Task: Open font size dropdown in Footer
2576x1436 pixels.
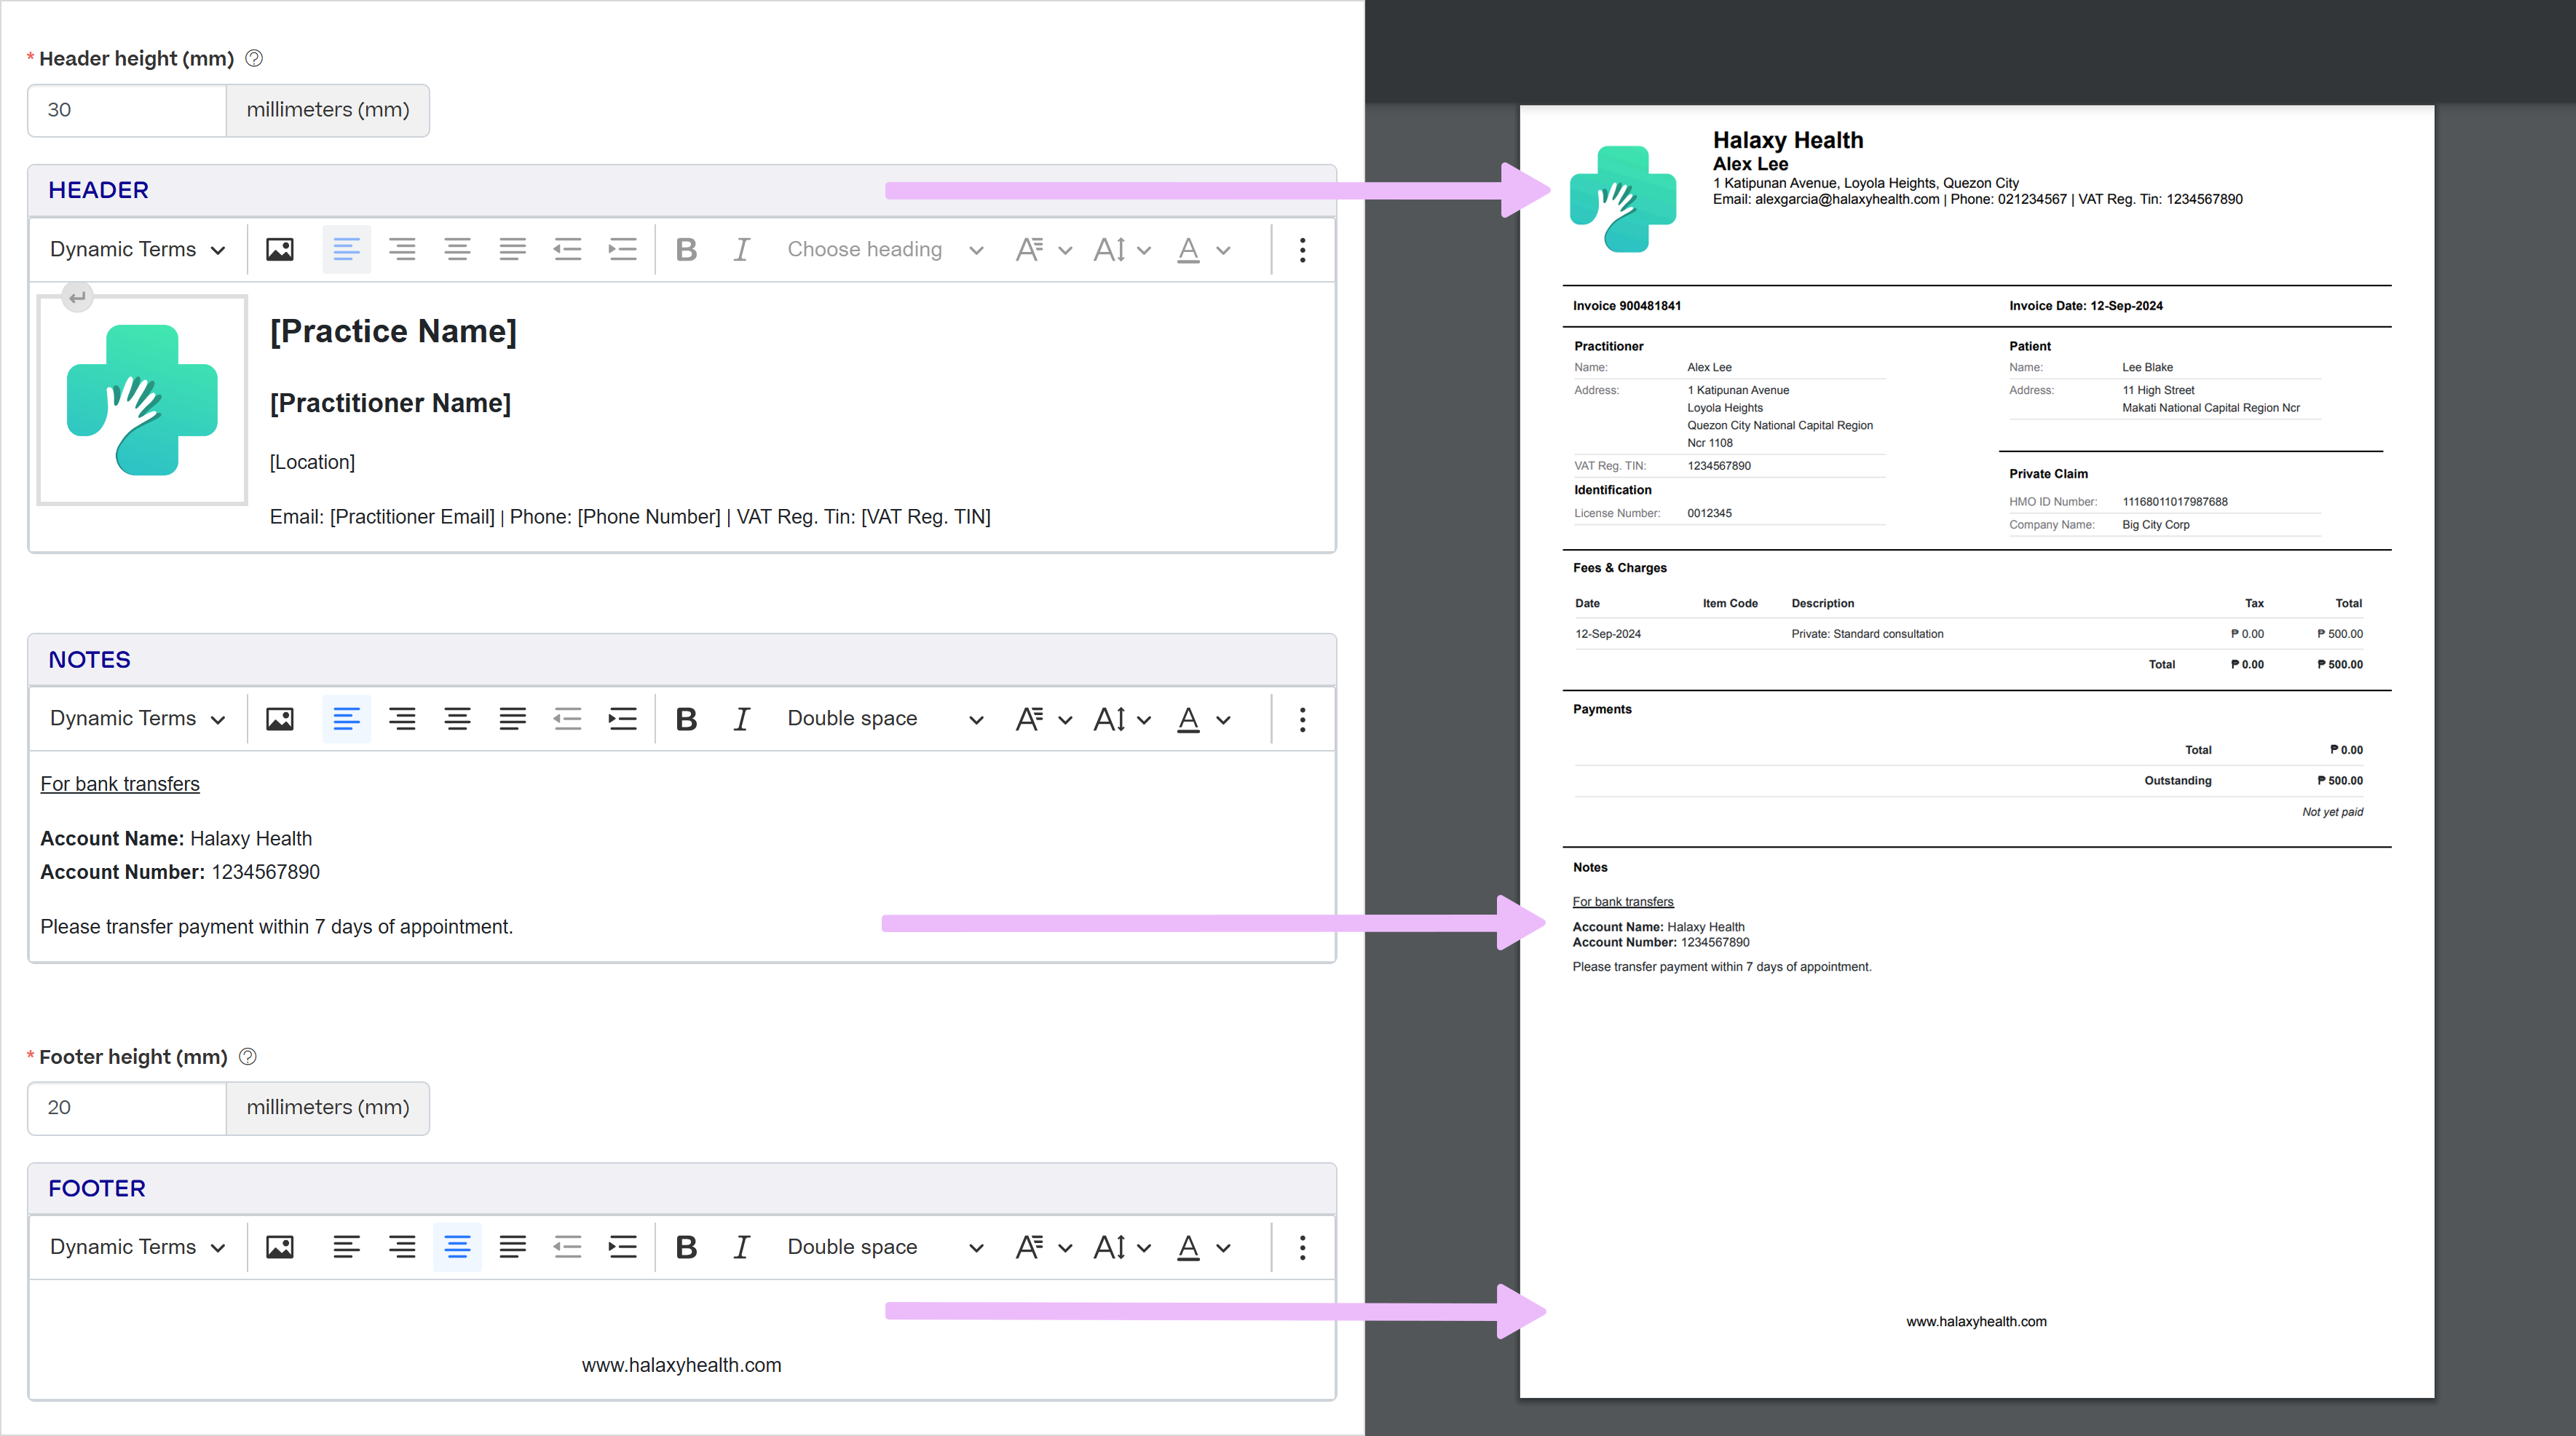Action: pos(1122,1247)
